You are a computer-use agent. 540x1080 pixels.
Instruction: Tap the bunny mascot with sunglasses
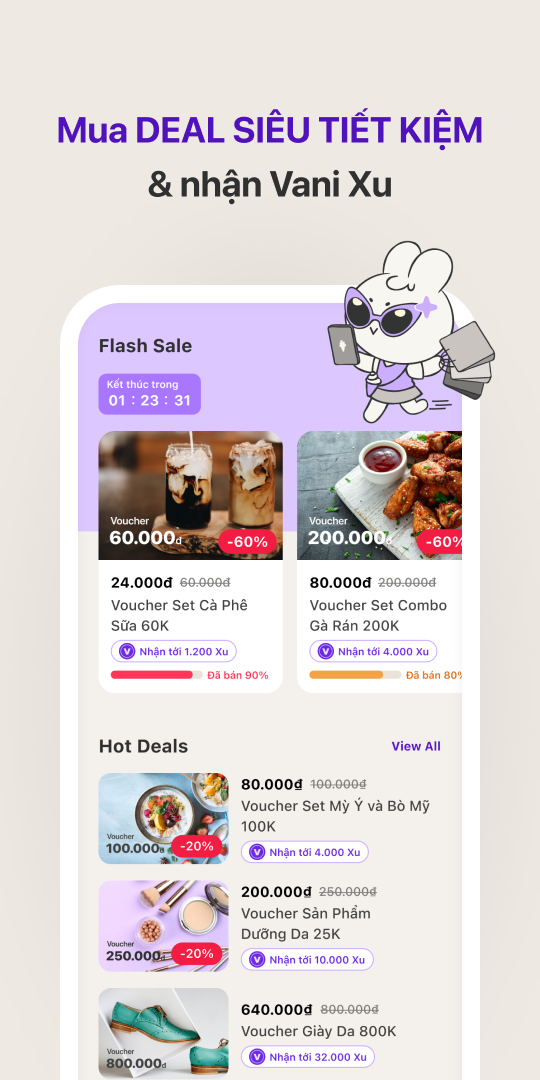(x=411, y=331)
